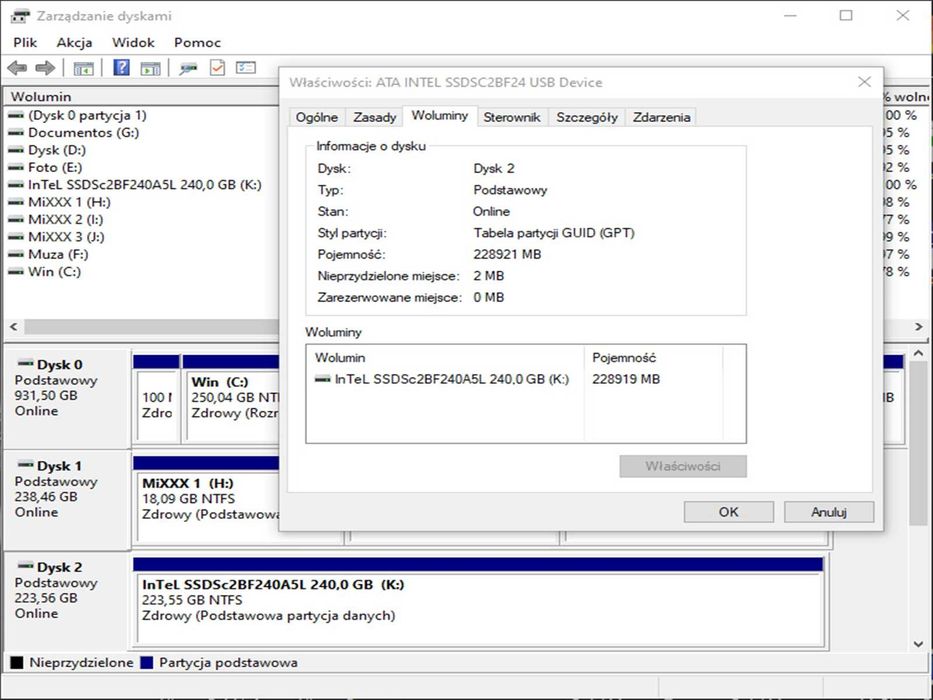
Task: Click the Anuluj button
Action: click(828, 512)
